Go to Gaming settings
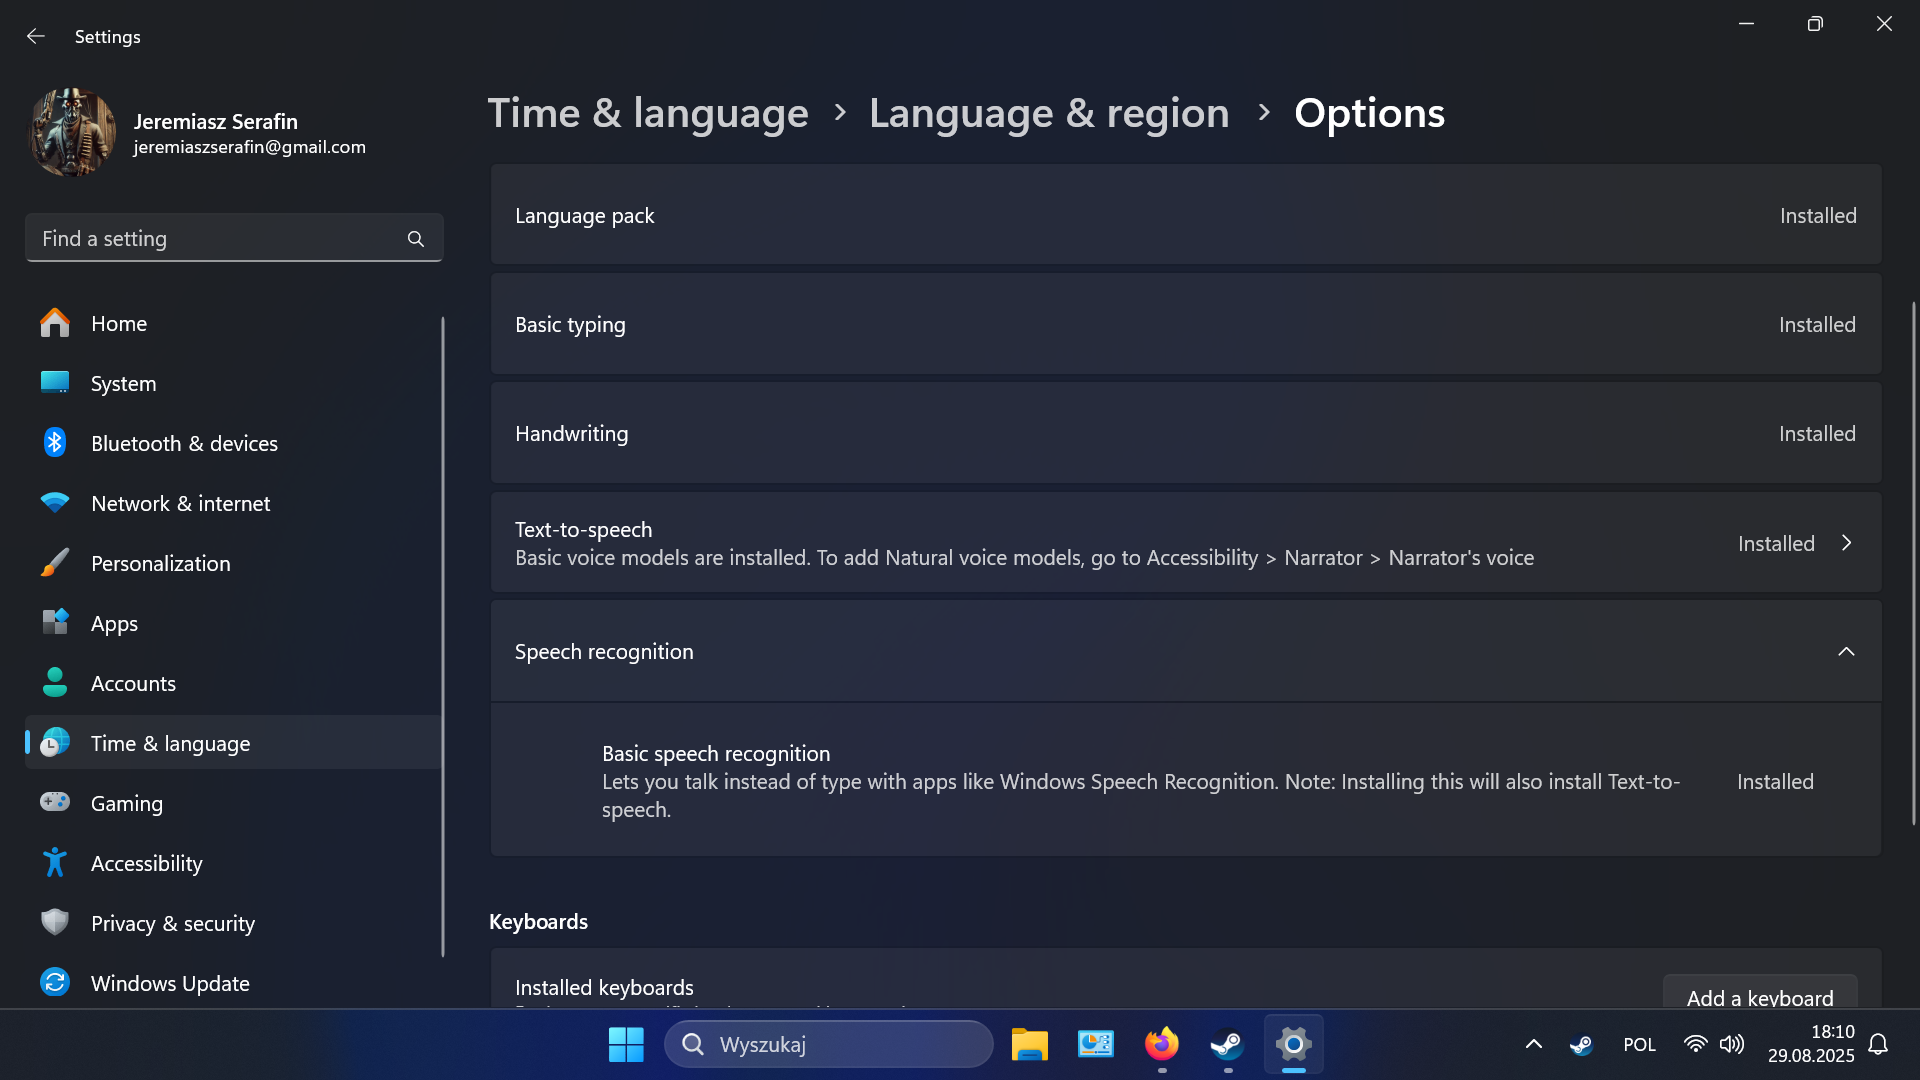Image resolution: width=1920 pixels, height=1080 pixels. click(126, 803)
